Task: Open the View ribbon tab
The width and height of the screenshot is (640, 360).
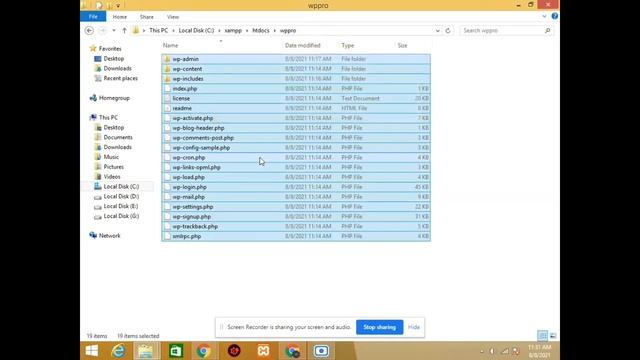Action: click(x=173, y=17)
